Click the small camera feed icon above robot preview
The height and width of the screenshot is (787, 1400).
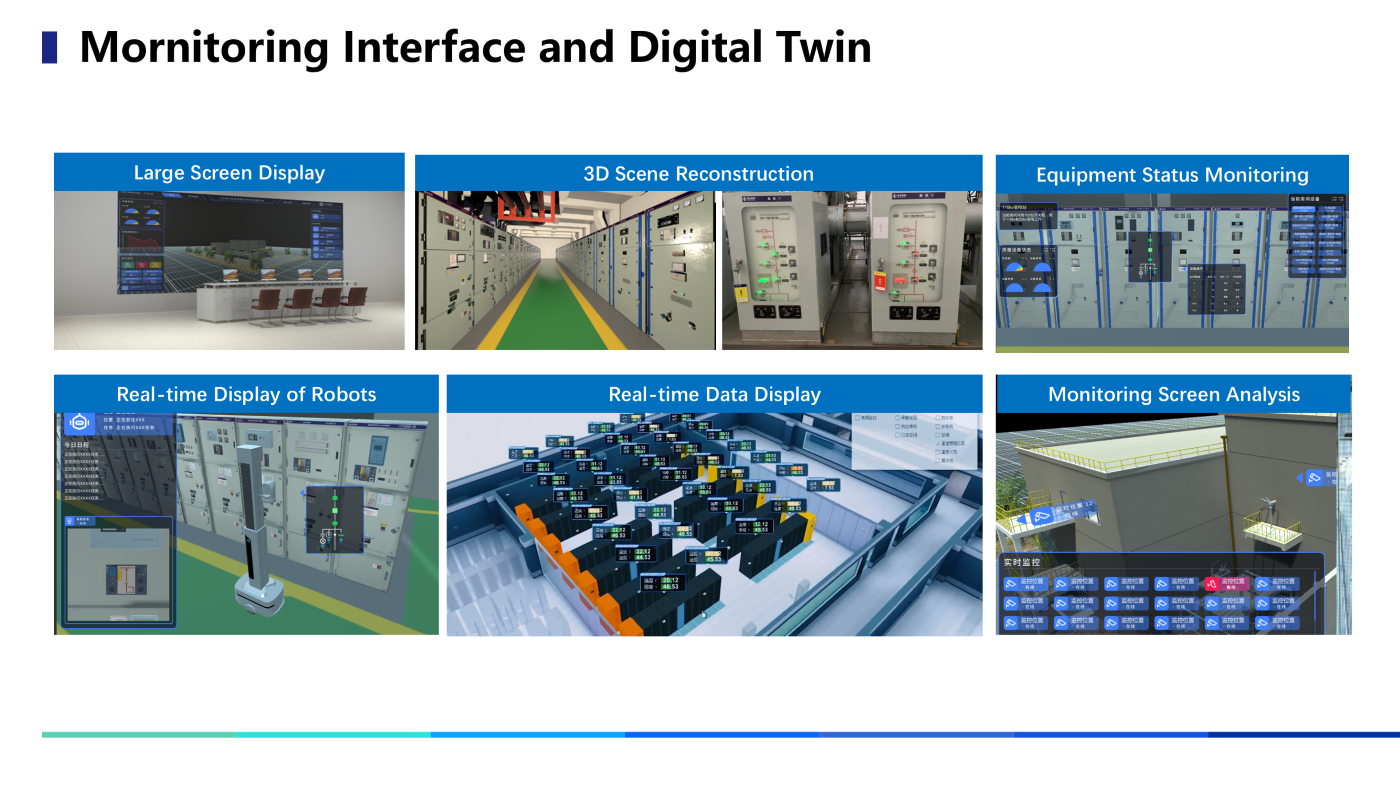pyautogui.click(x=69, y=521)
